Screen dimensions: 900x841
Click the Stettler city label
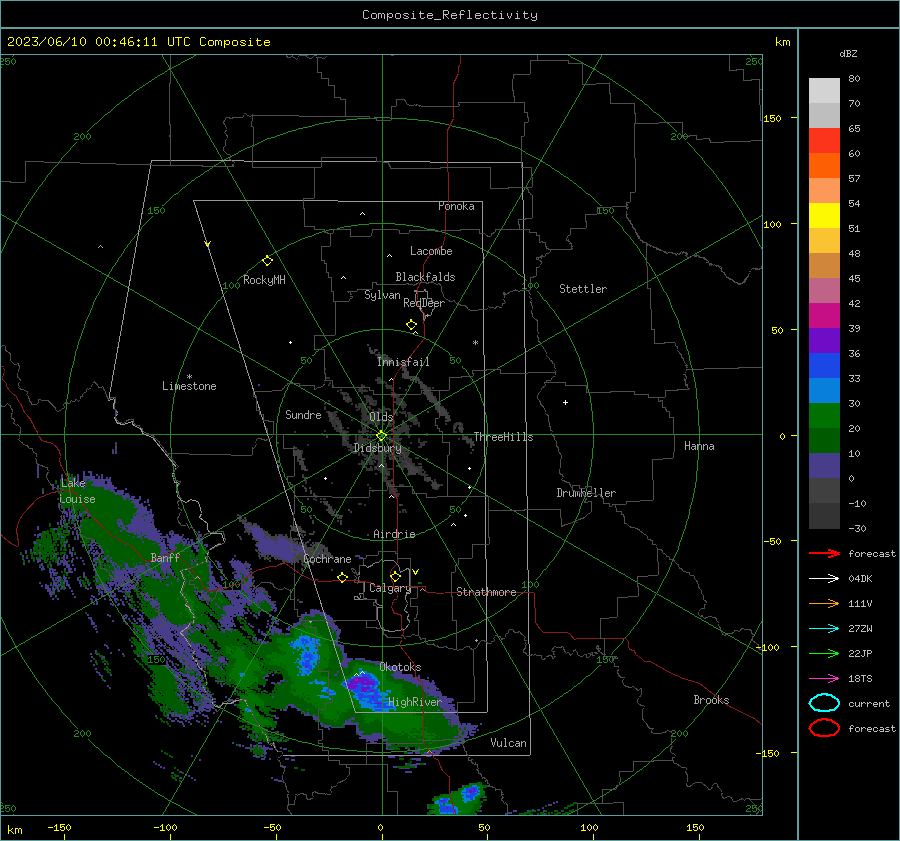583,289
